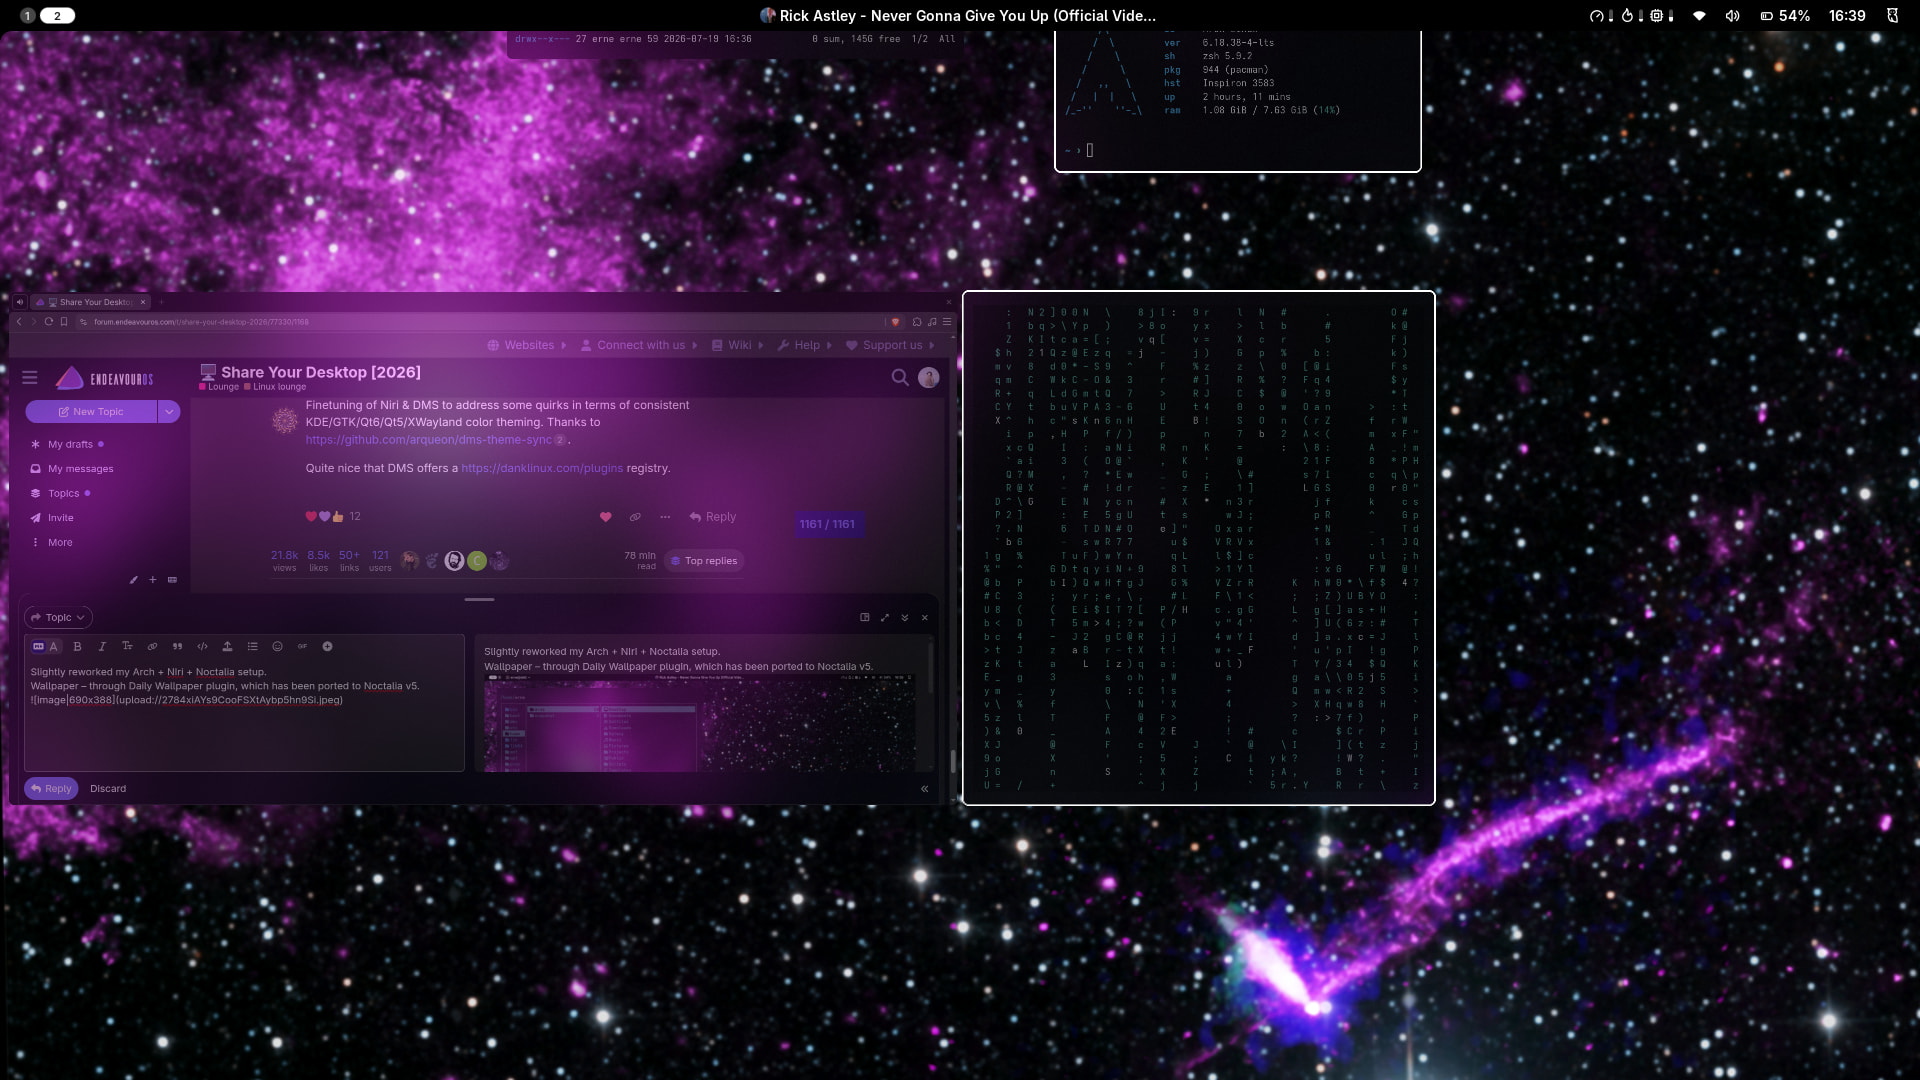Reply to the post above composer
Viewport: 1920px width, 1080px height.
[x=713, y=517]
